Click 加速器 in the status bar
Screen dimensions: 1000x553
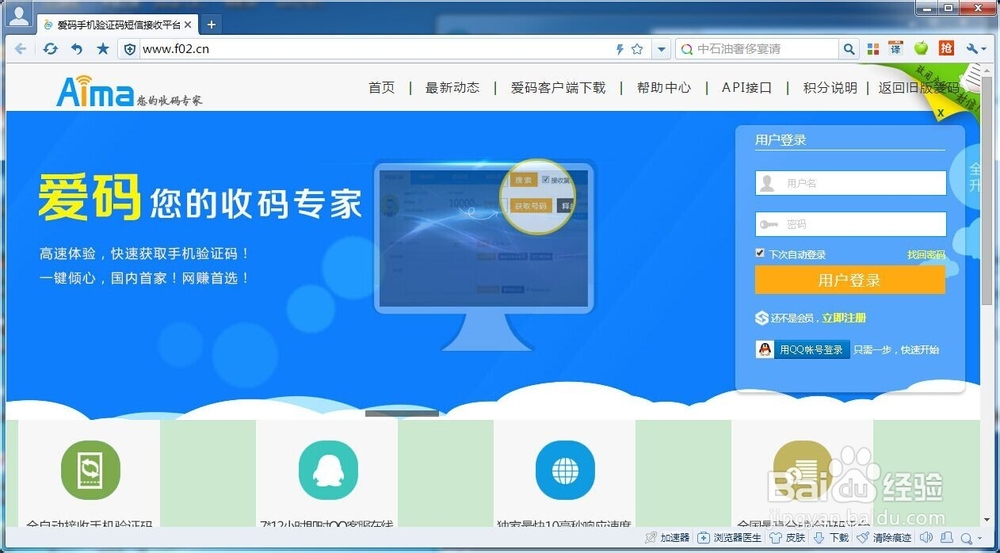click(x=667, y=538)
